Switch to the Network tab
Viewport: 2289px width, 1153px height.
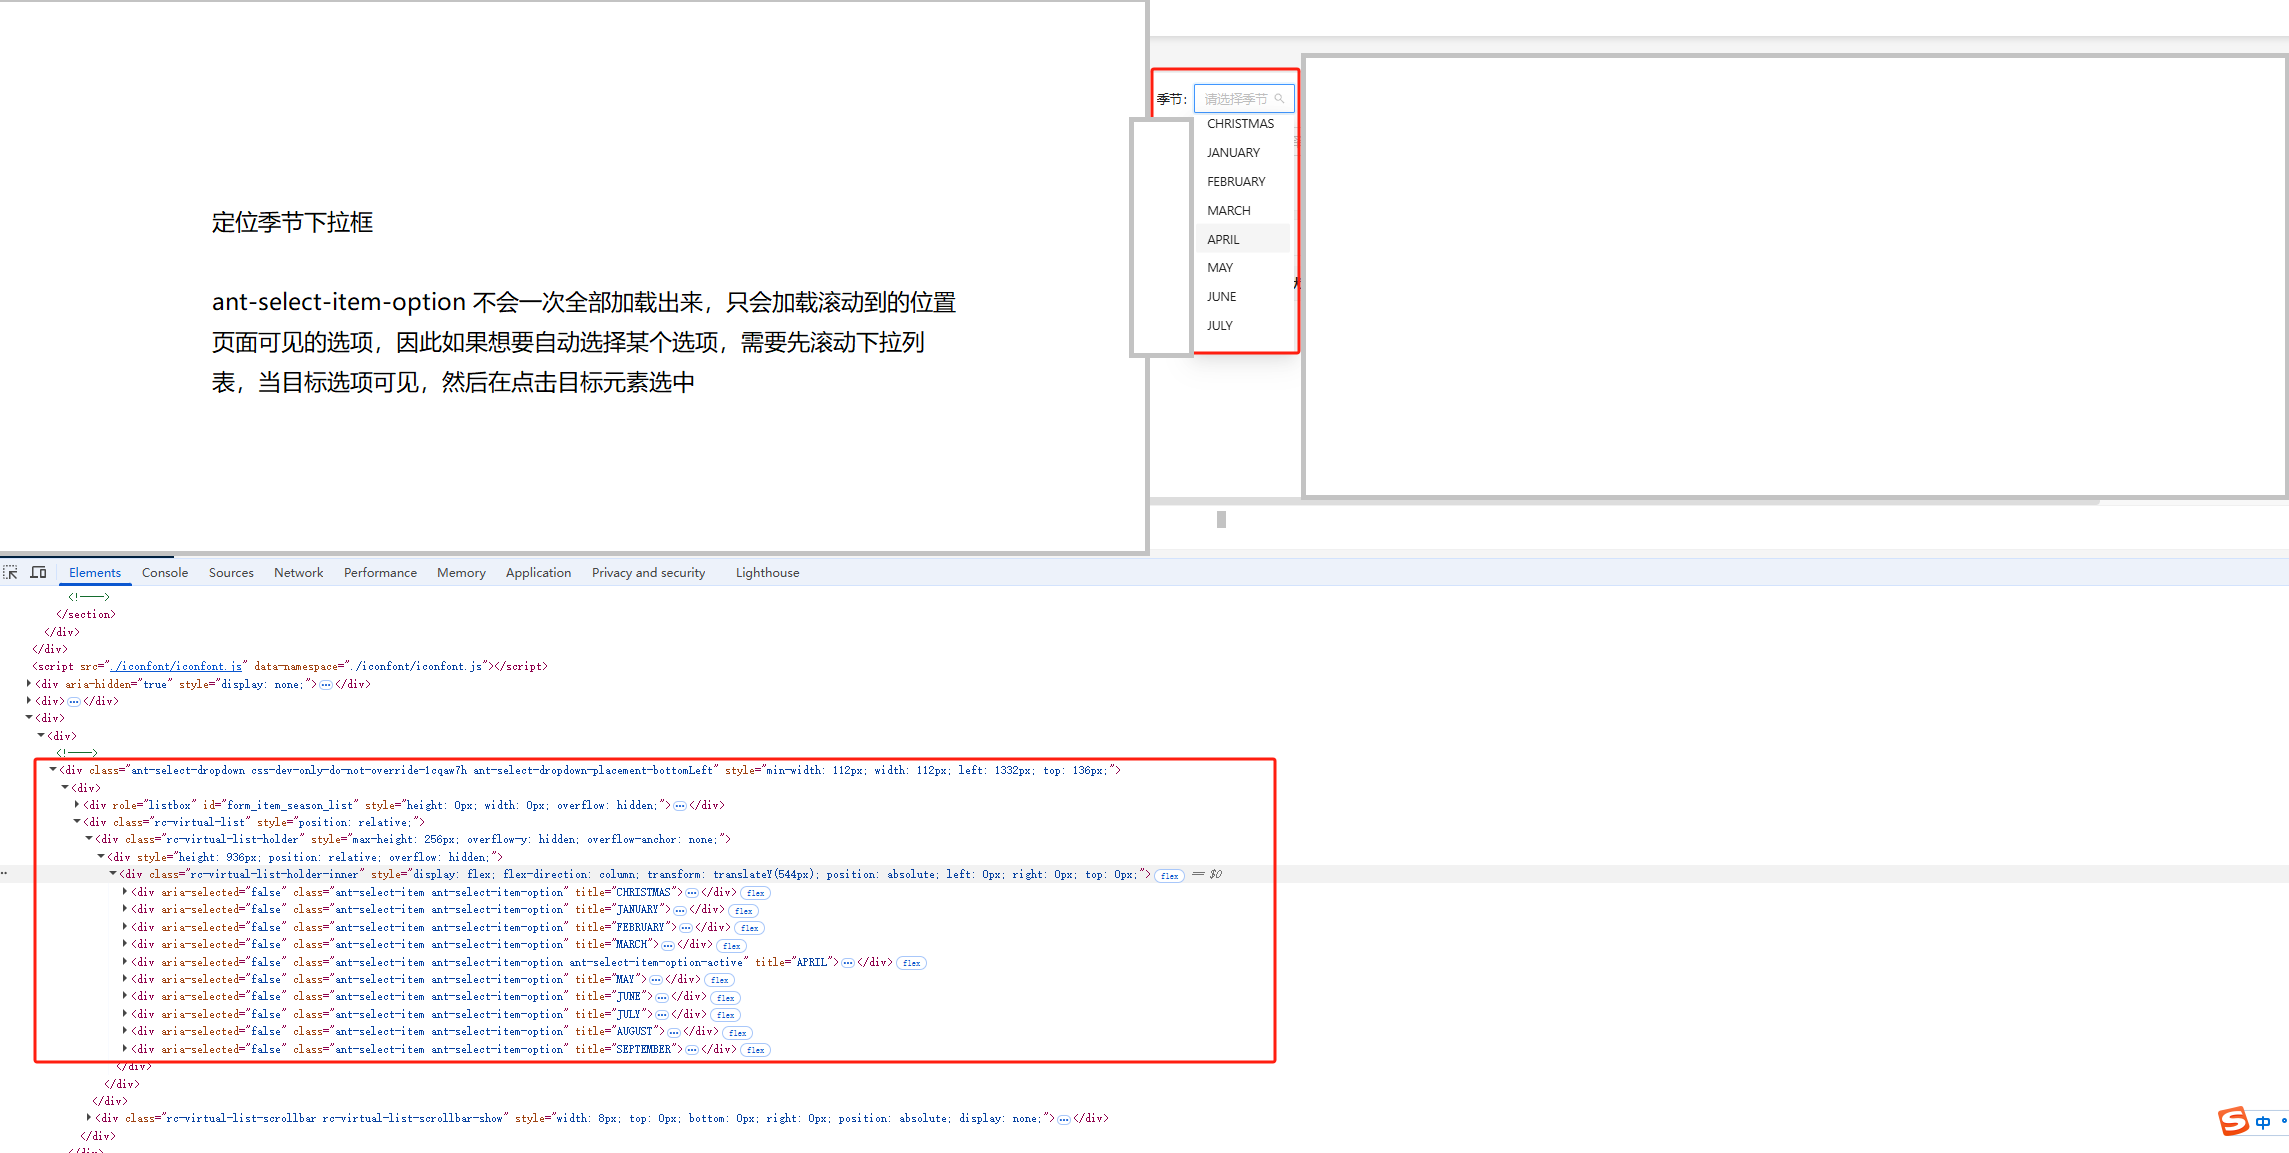298,573
